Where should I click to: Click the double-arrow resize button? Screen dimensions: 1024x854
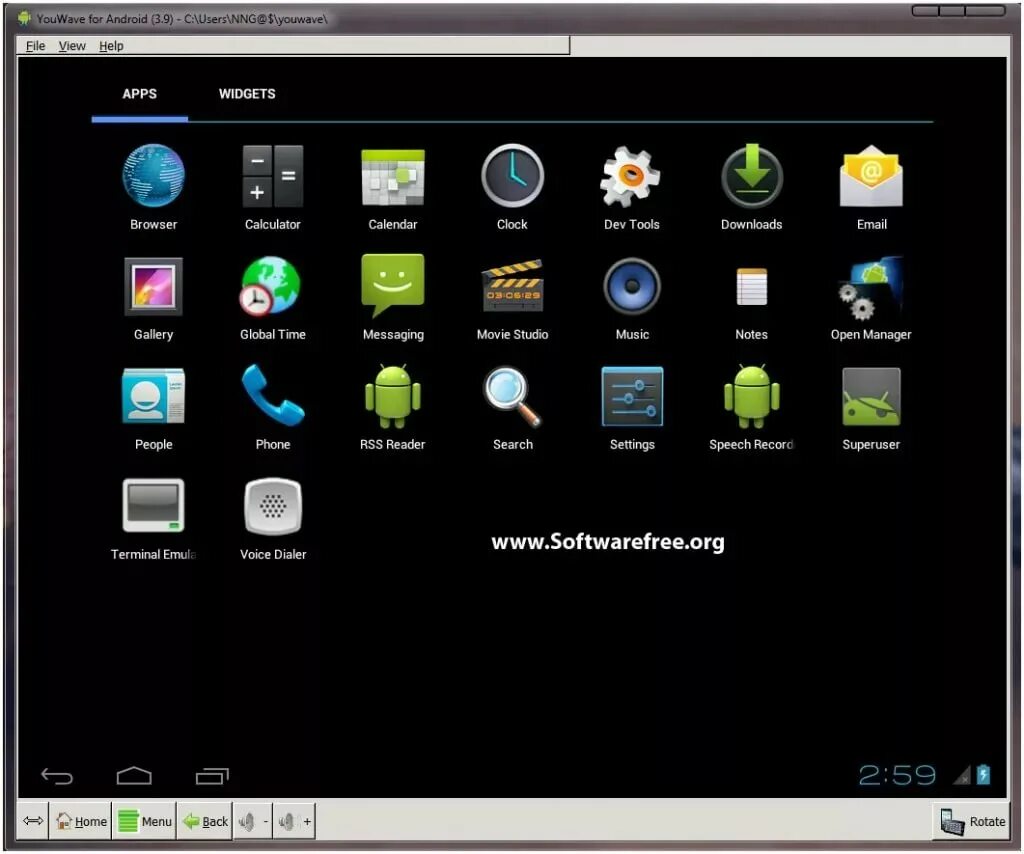[x=33, y=821]
